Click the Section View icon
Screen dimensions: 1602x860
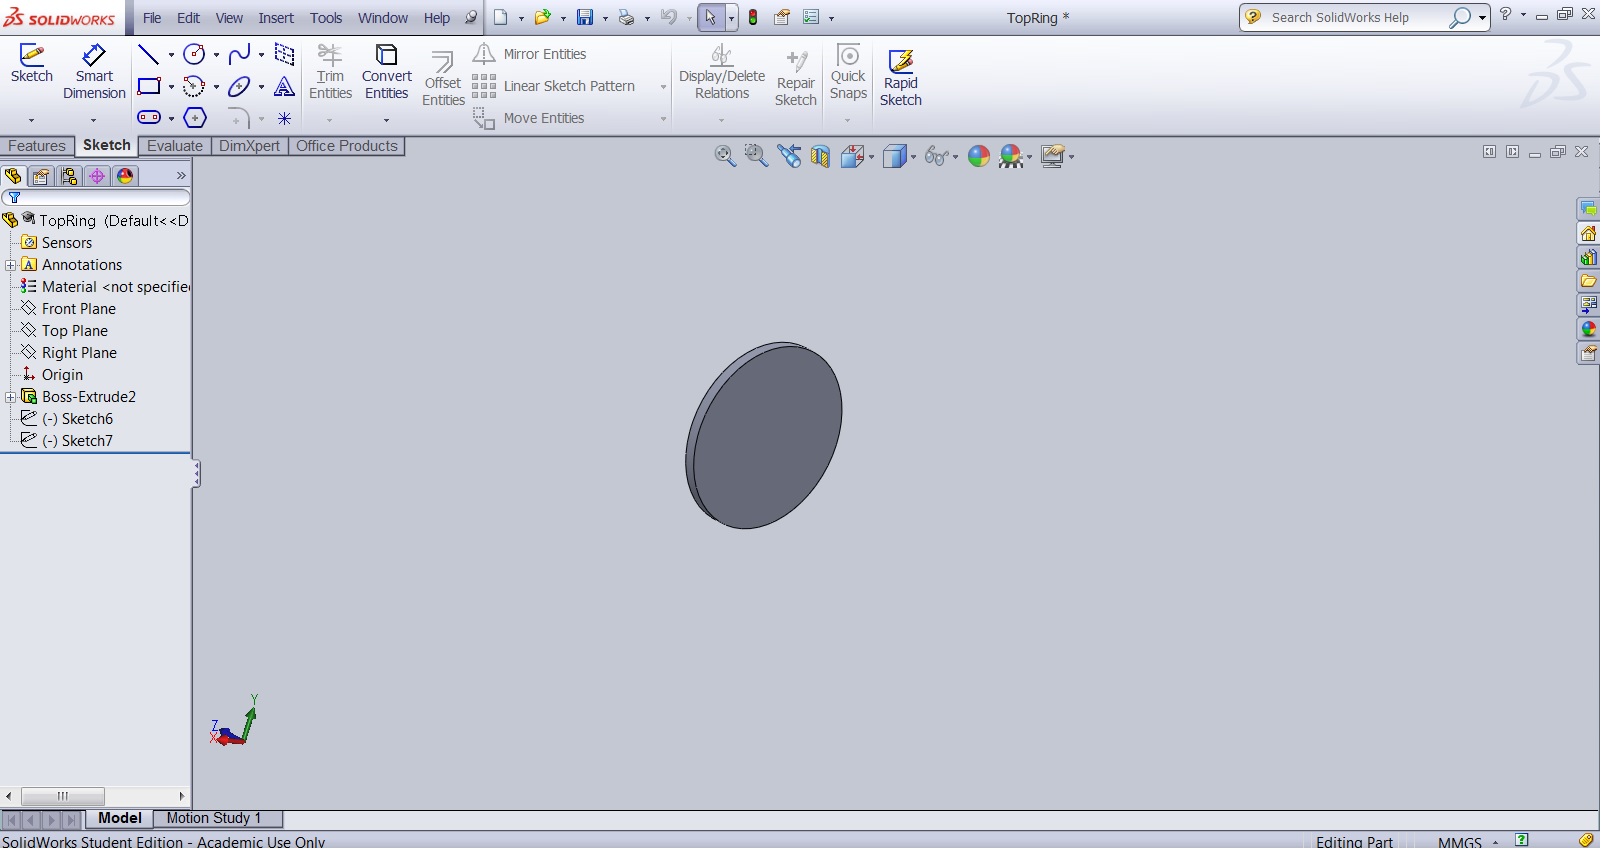point(820,156)
